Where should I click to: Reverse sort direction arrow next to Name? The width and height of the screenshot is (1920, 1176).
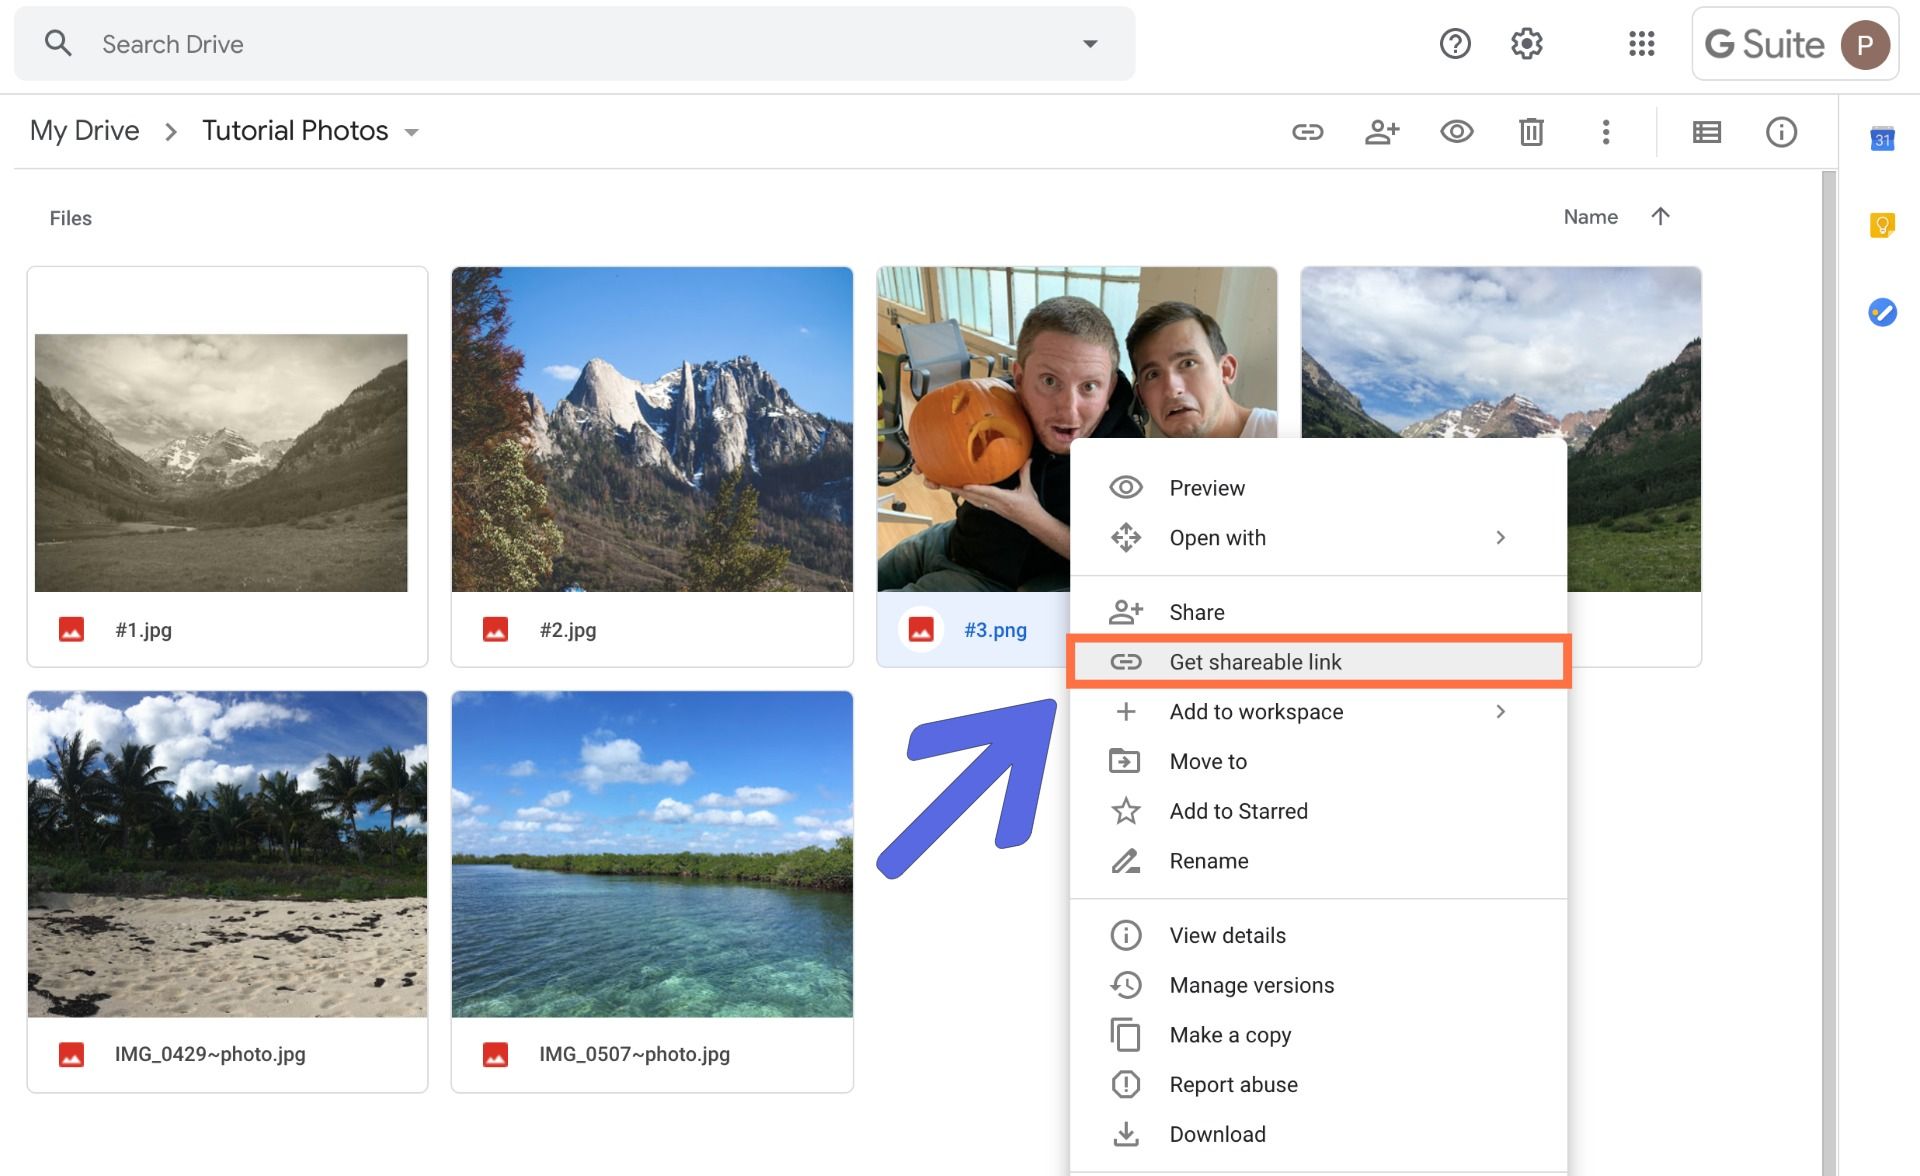coord(1660,217)
